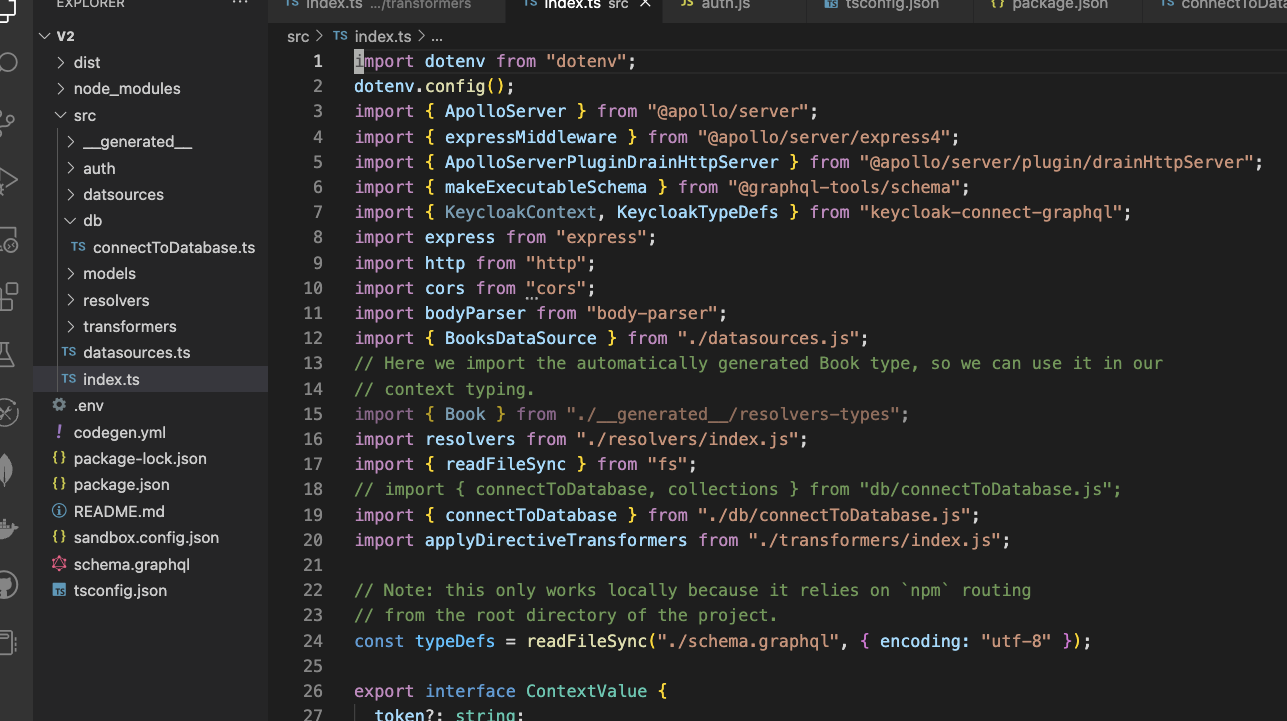Select index.ts file in explorer tree
1287x721 pixels.
click(x=150, y=379)
